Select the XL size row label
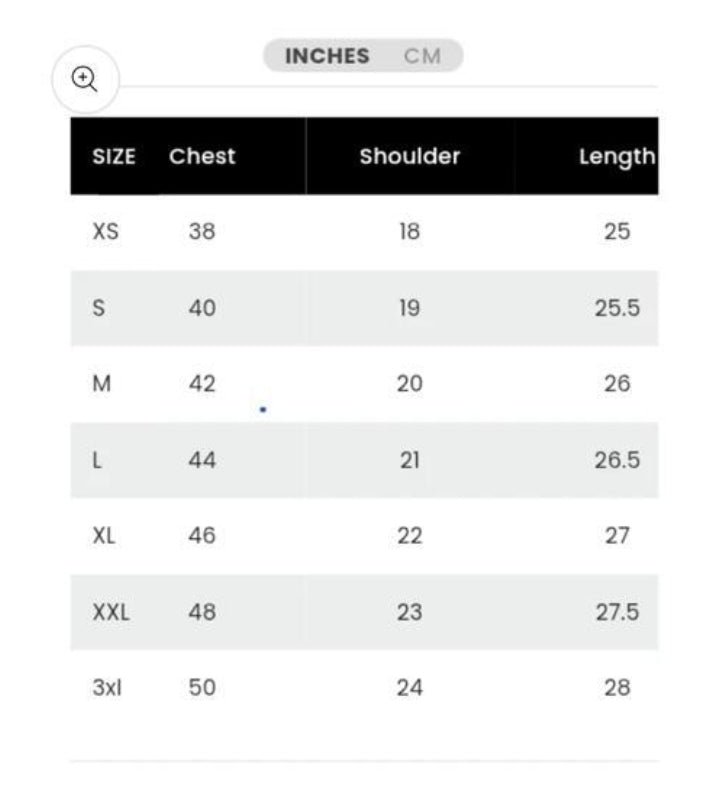Screen dimensions: 717x796 [x=104, y=536]
